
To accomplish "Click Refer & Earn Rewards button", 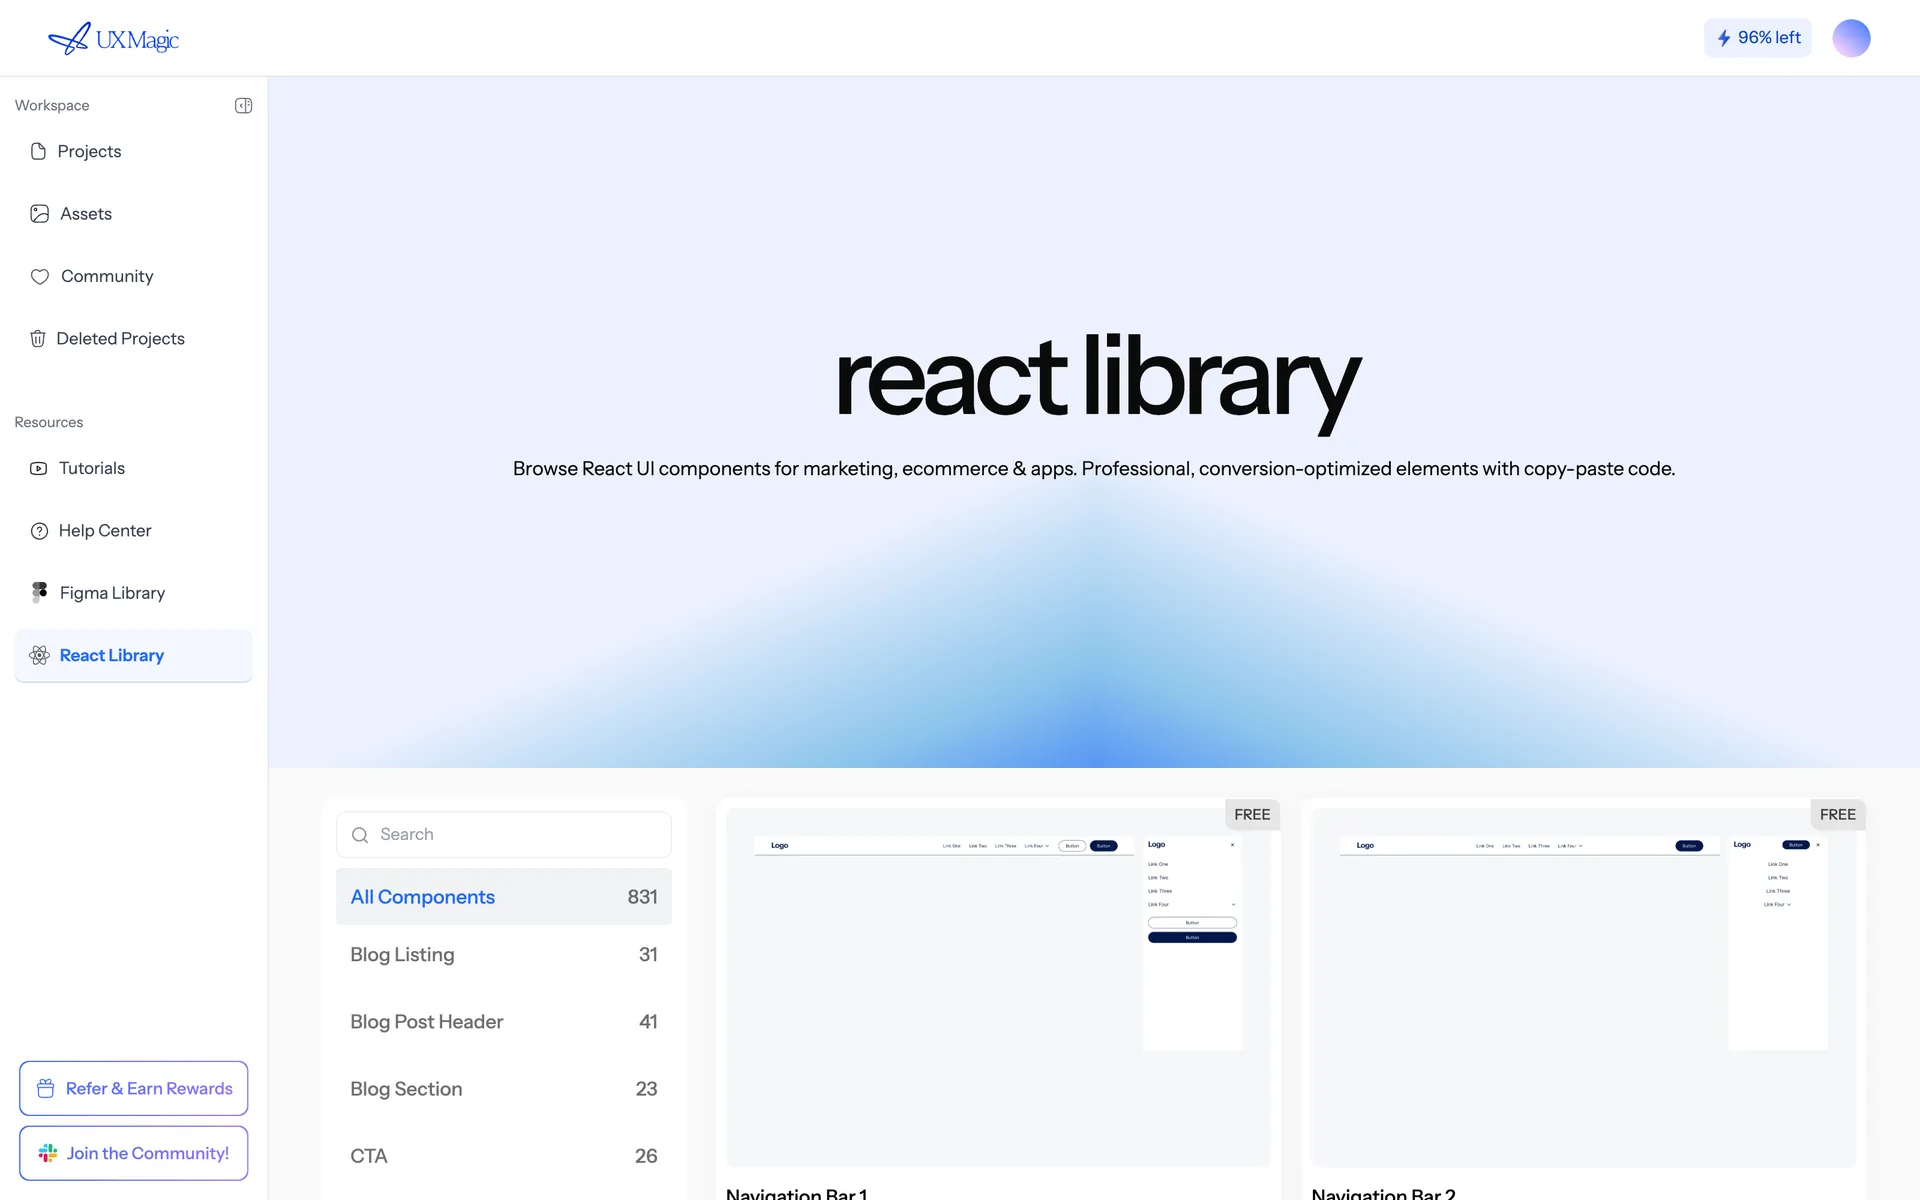I will coord(134,1088).
